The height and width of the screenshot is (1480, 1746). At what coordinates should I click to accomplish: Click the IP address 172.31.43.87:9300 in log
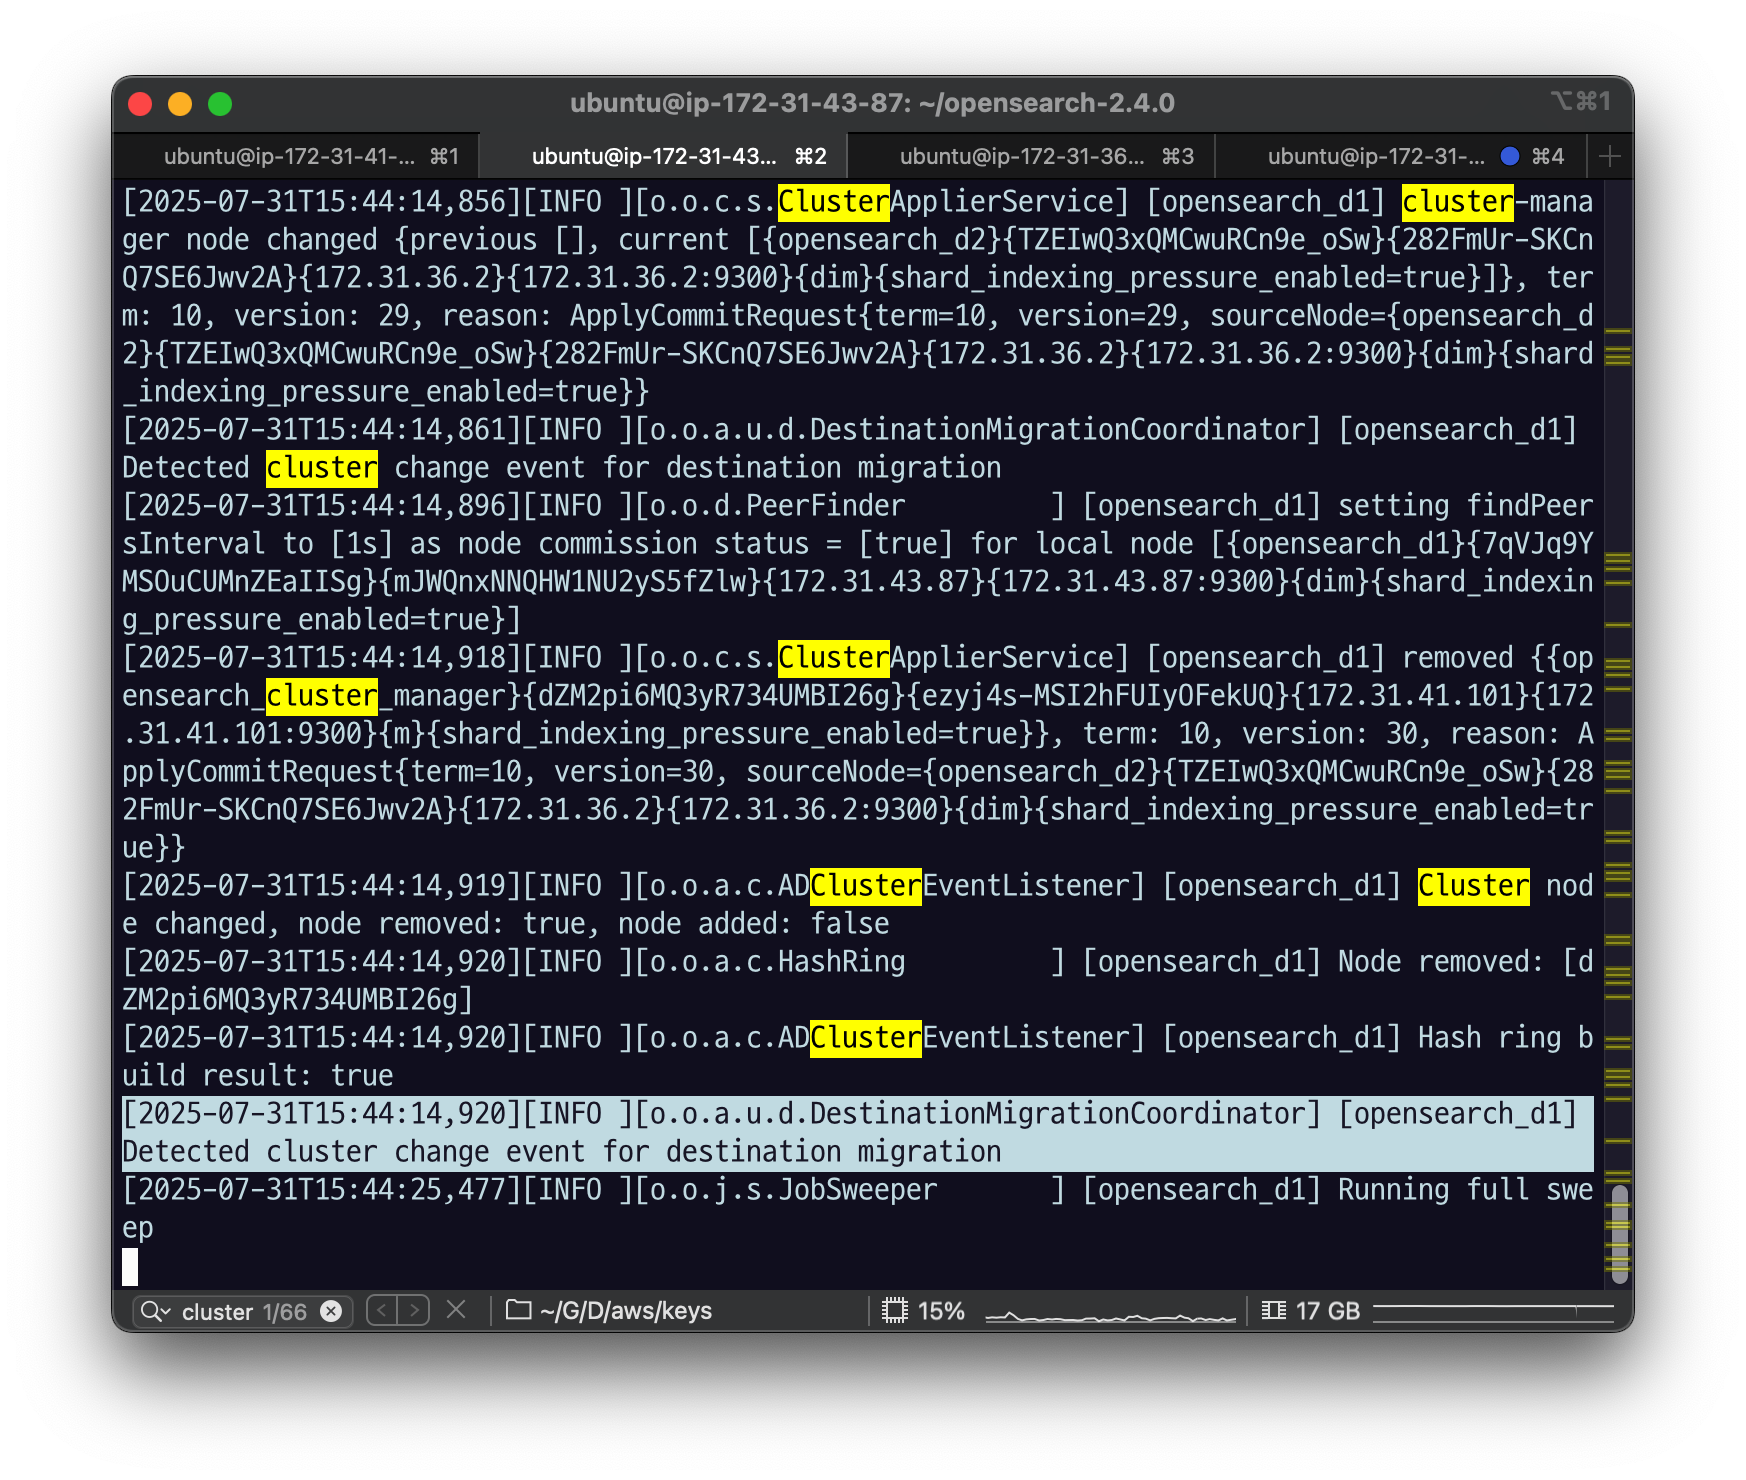tap(1138, 582)
